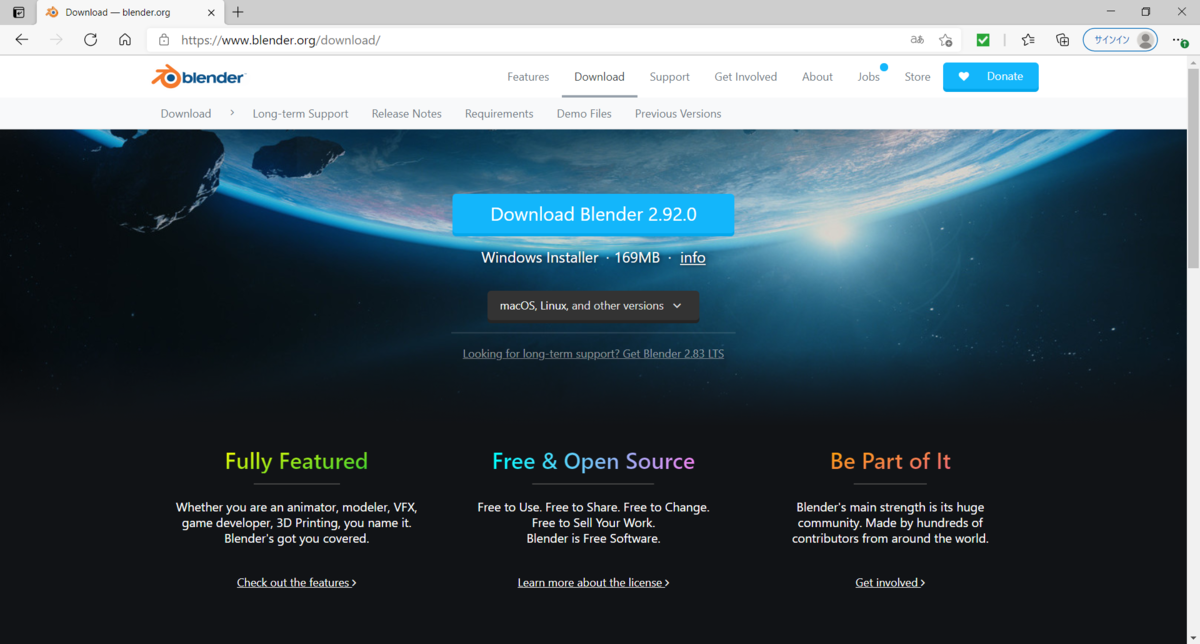This screenshot has height=644, width=1200.
Task: Add this page to favorites star
Action: (946, 40)
